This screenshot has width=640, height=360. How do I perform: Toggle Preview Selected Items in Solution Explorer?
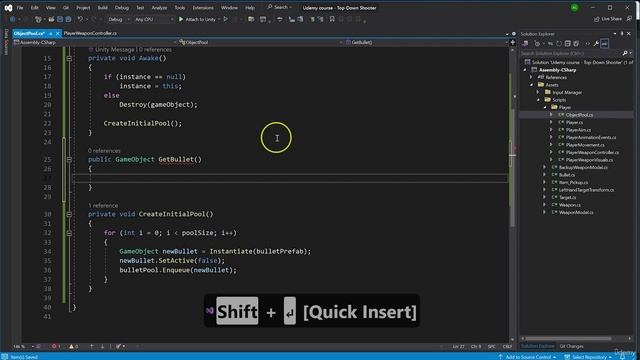coord(604,44)
